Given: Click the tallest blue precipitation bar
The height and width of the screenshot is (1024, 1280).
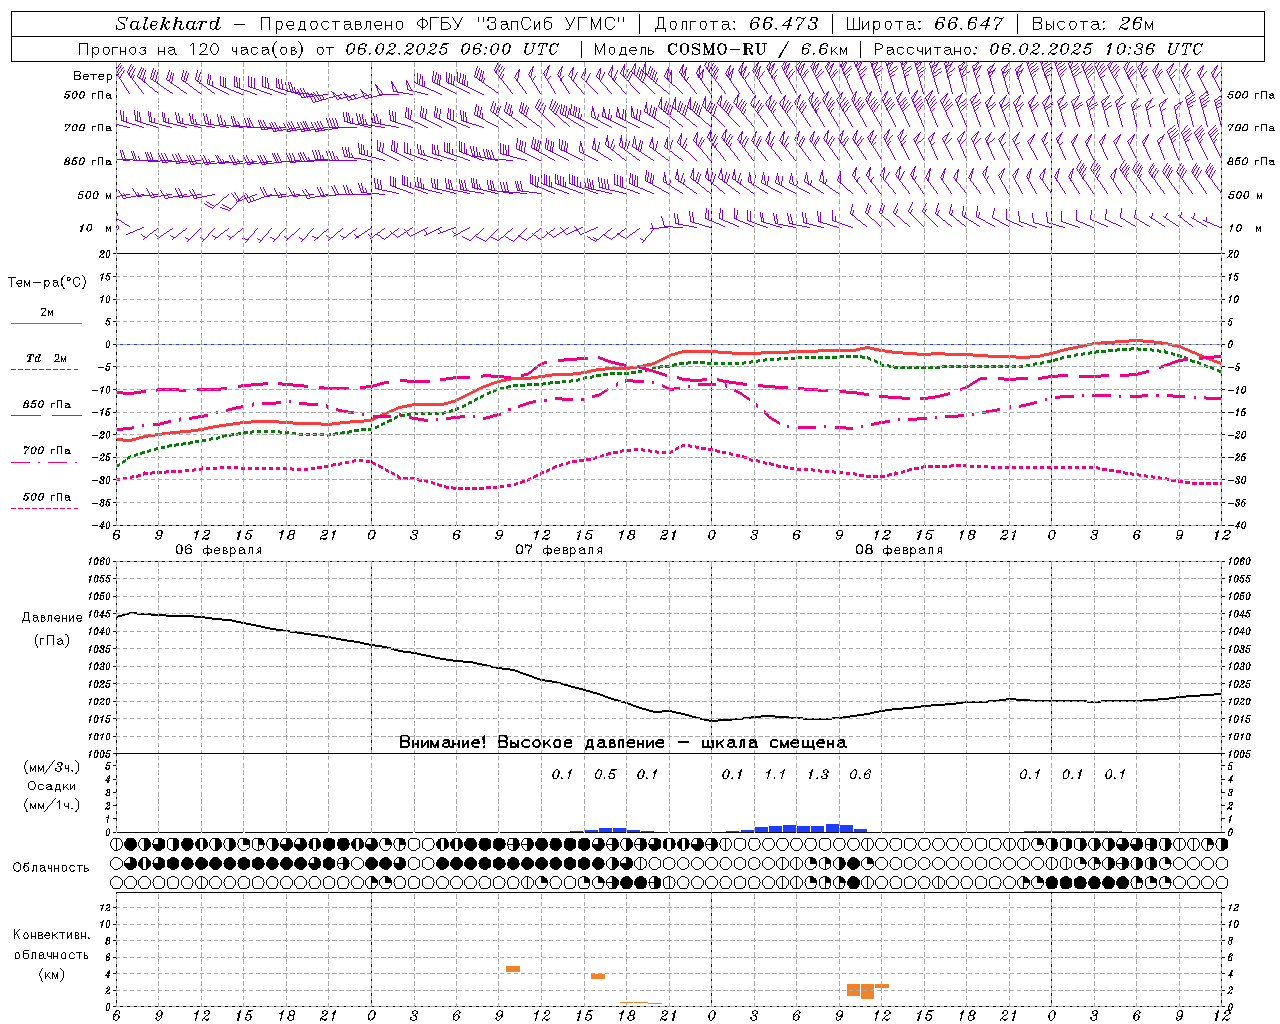Looking at the screenshot, I should [x=832, y=828].
